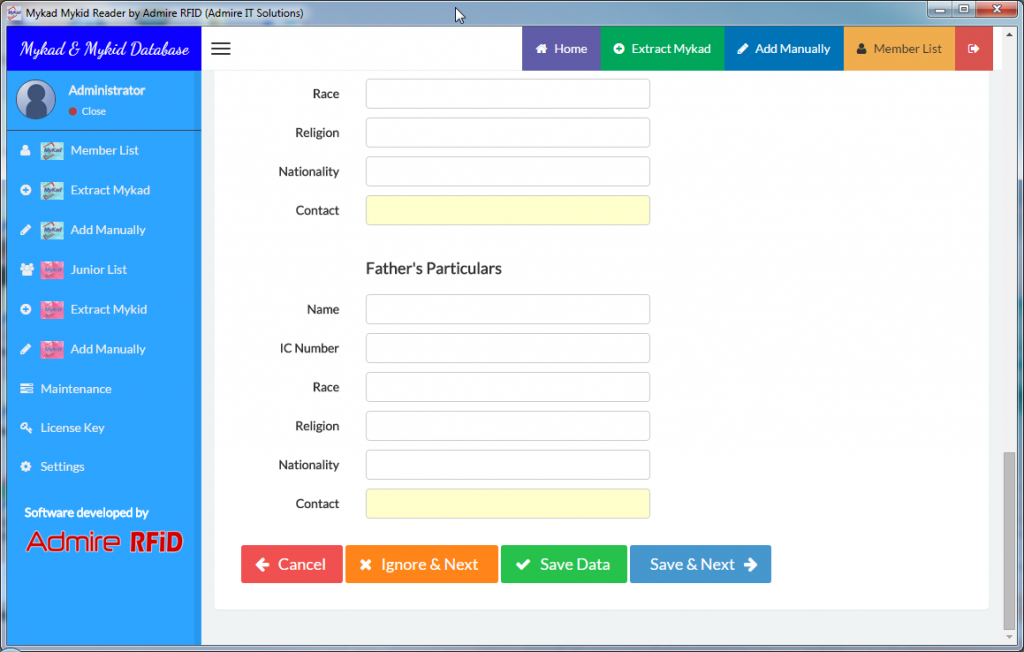Click the green Save Data button

563,564
